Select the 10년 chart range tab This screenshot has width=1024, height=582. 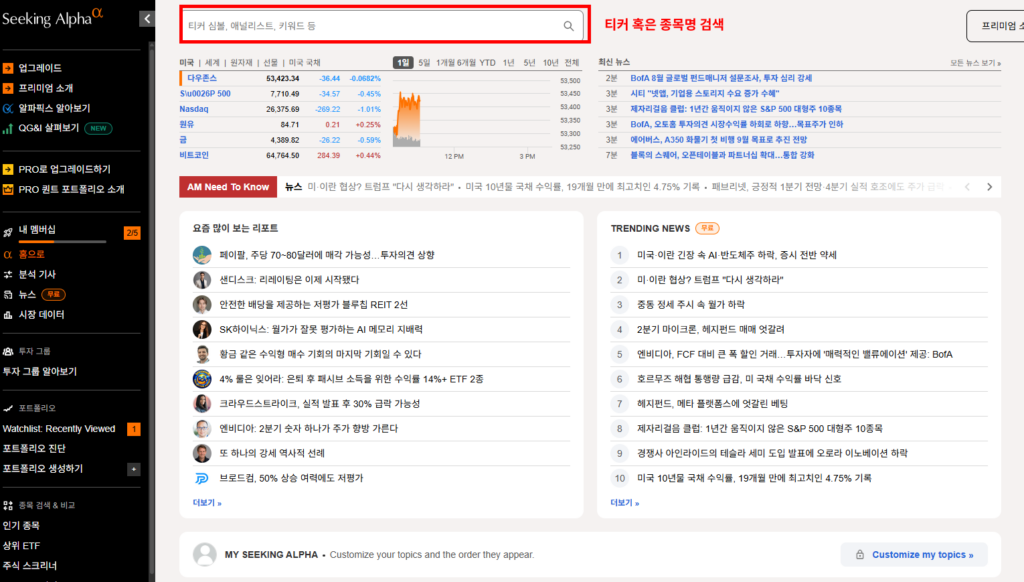[551, 63]
